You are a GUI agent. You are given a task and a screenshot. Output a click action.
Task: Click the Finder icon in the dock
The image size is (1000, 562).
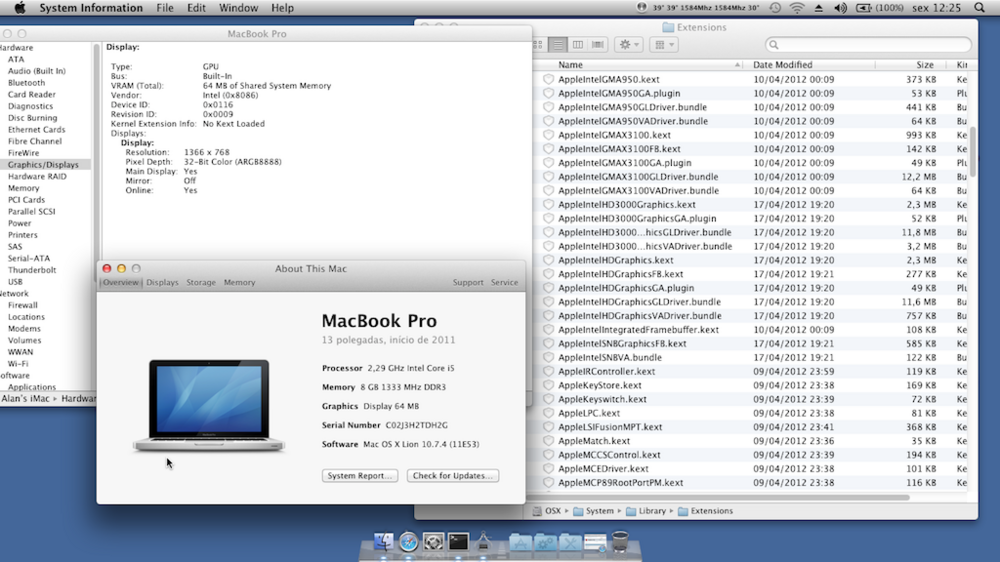[384, 542]
